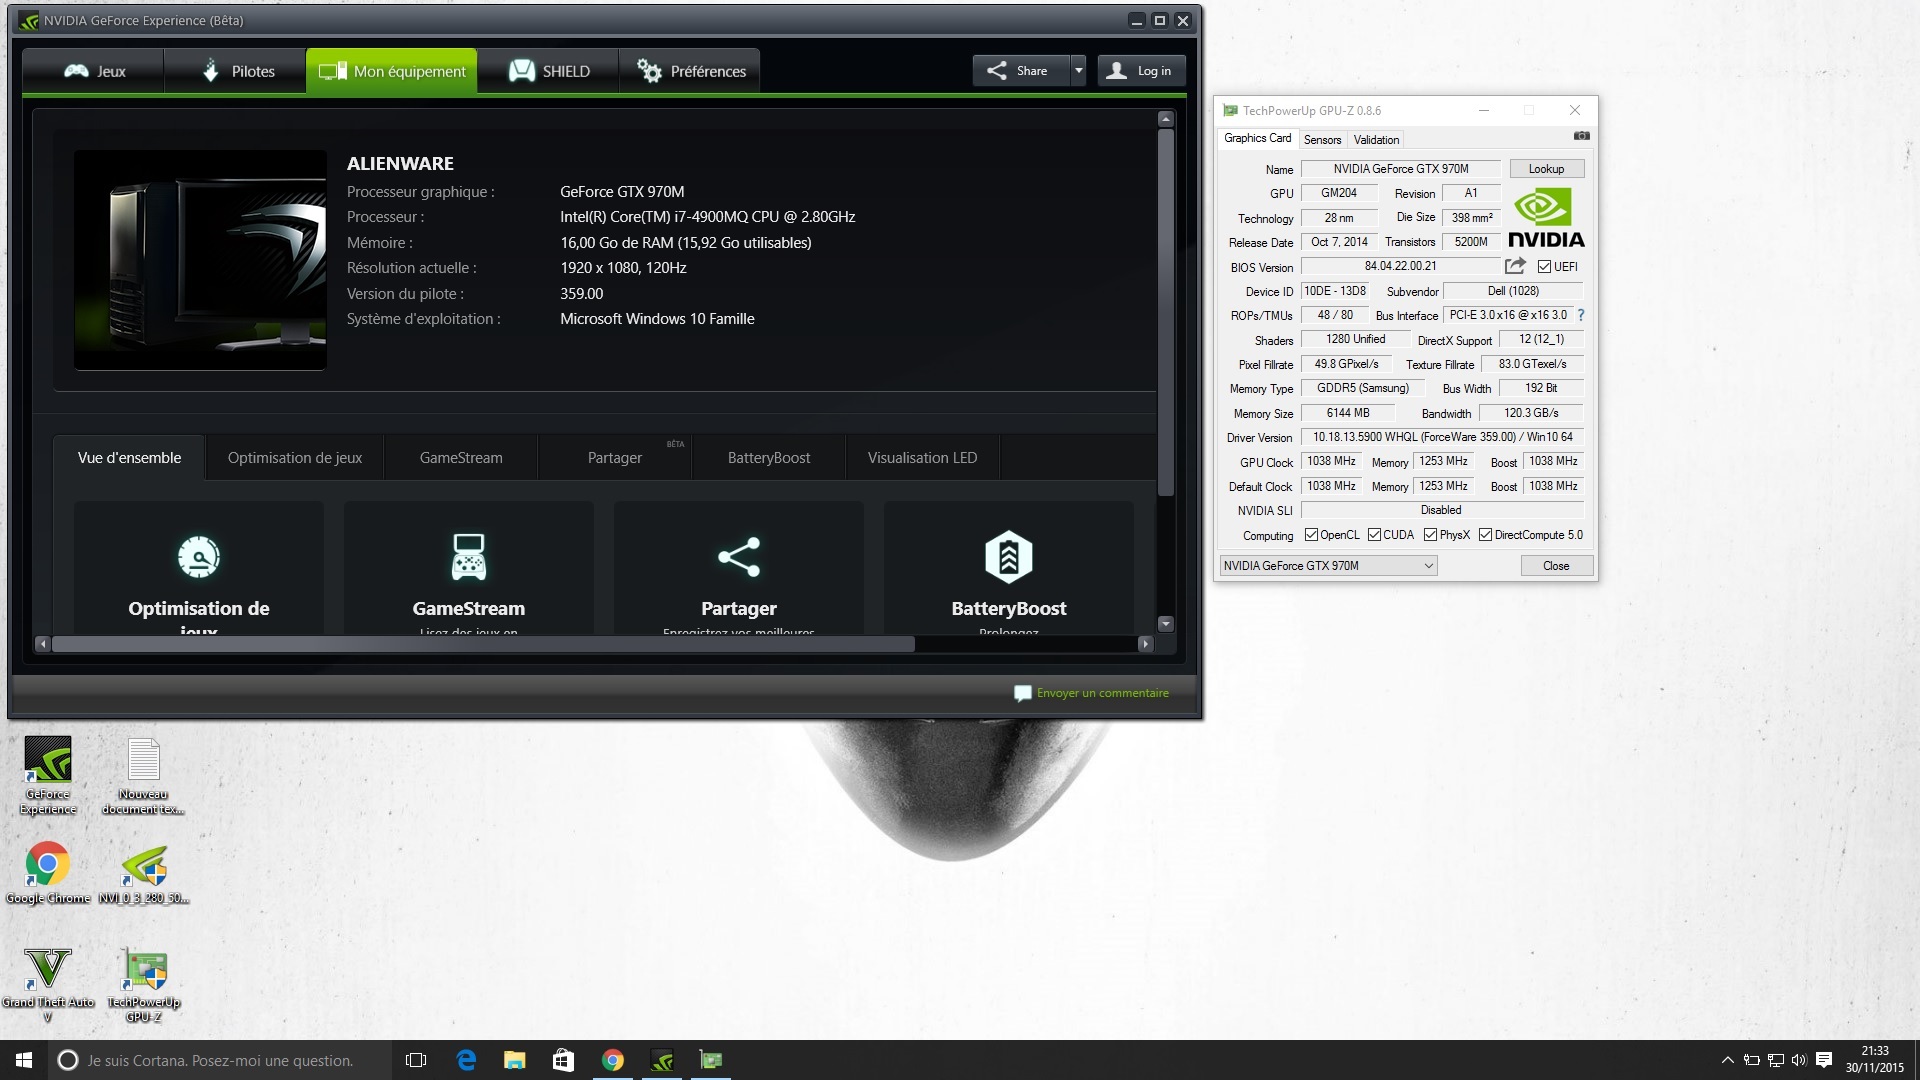Open the GPU selection dropdown in GPU-Z
This screenshot has width=1920, height=1080.
click(1328, 566)
